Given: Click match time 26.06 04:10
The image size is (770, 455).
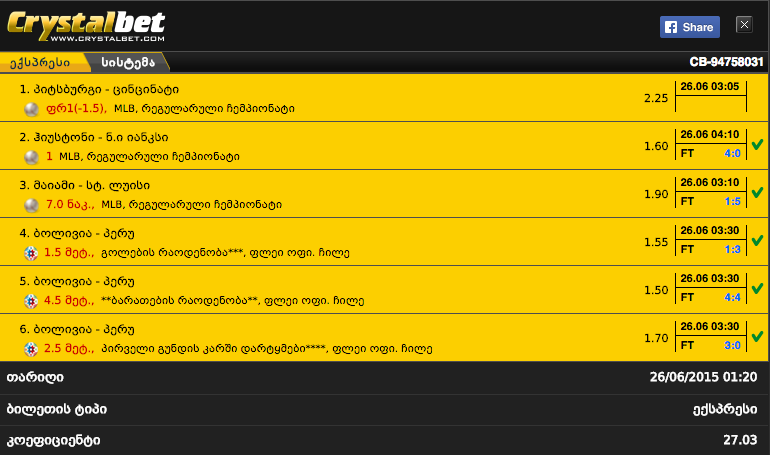Looking at the screenshot, I should click(710, 135).
